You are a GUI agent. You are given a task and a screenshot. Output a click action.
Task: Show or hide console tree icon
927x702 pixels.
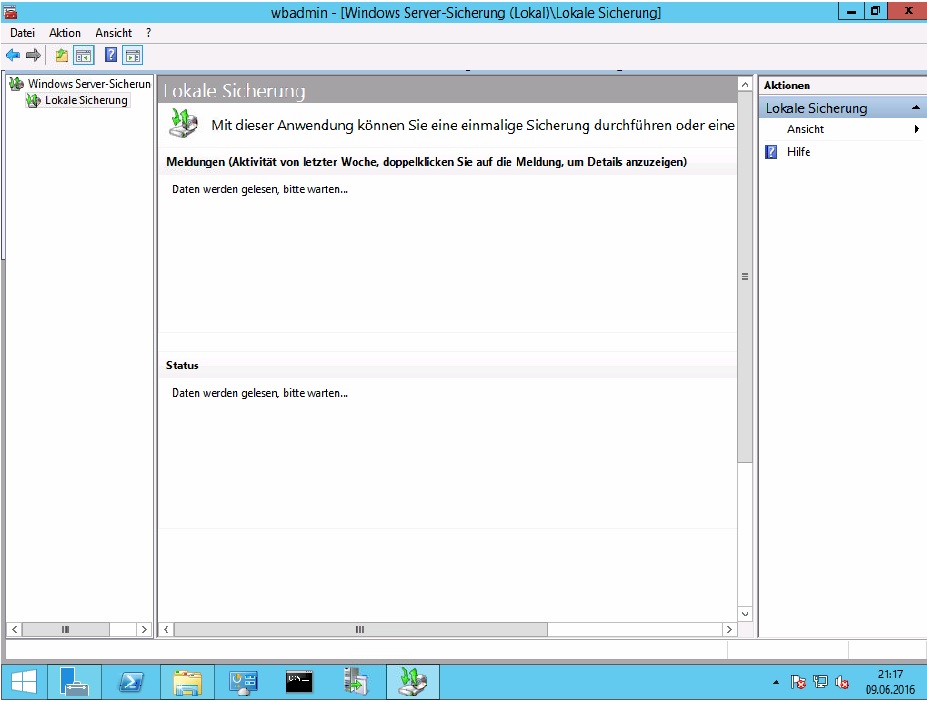coord(84,56)
